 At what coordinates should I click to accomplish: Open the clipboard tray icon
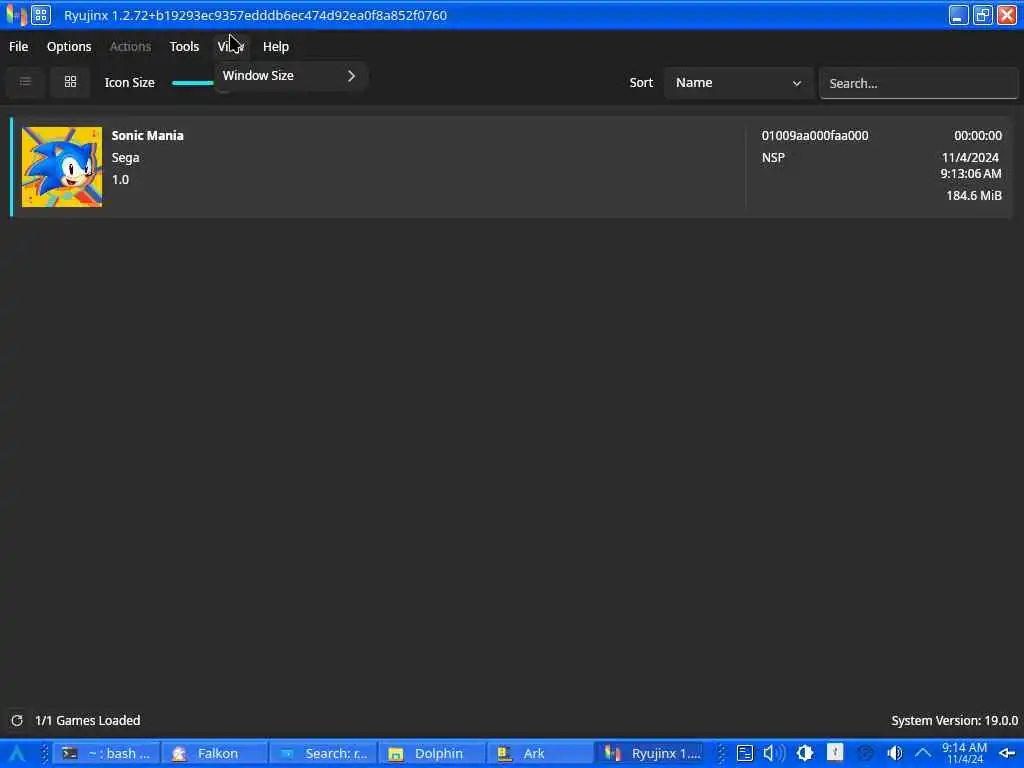pyautogui.click(x=744, y=754)
